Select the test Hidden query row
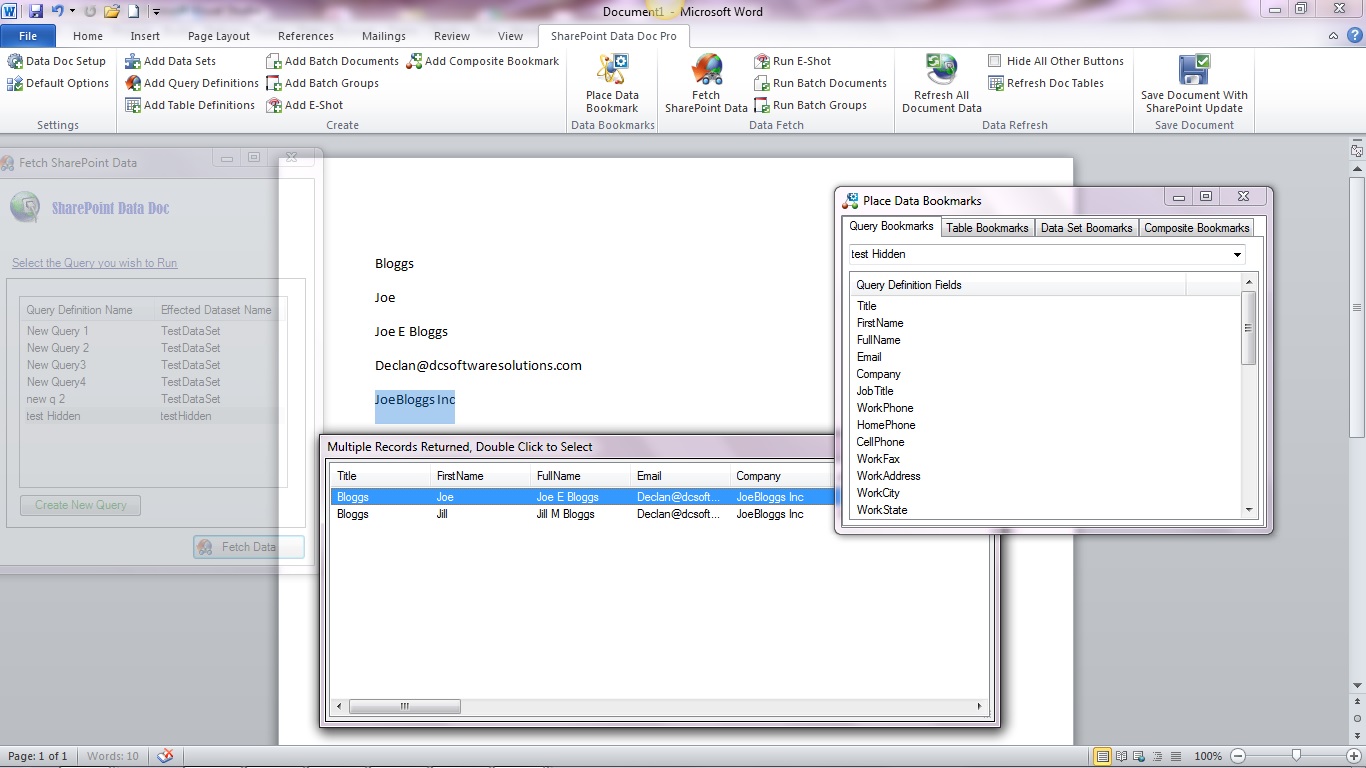 154,416
